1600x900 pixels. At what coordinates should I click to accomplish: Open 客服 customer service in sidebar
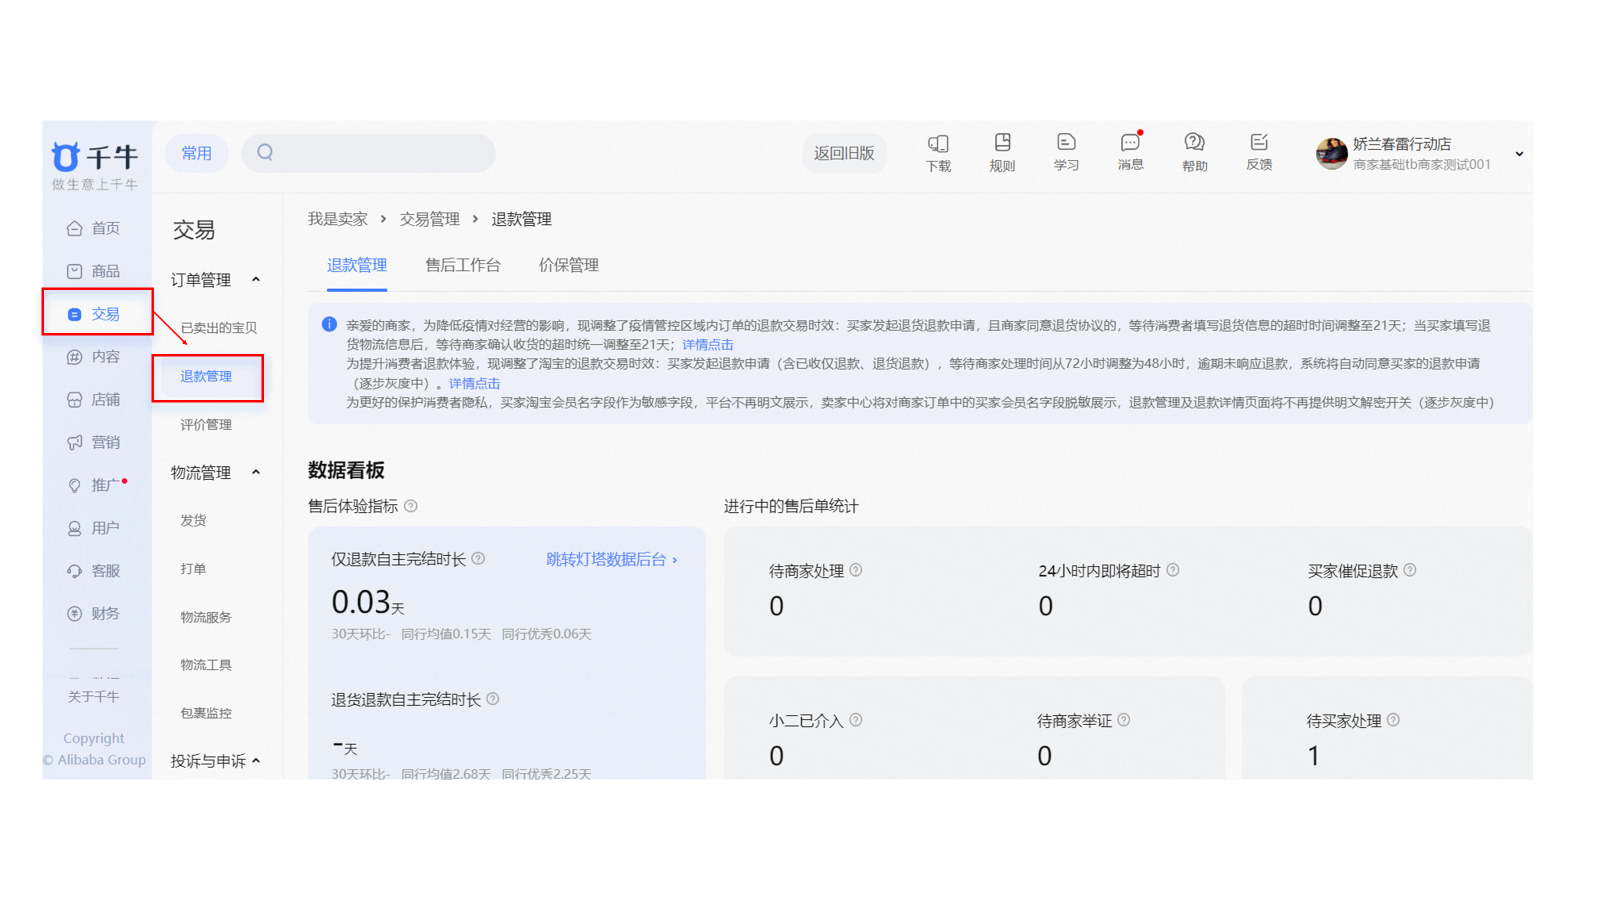[x=94, y=571]
